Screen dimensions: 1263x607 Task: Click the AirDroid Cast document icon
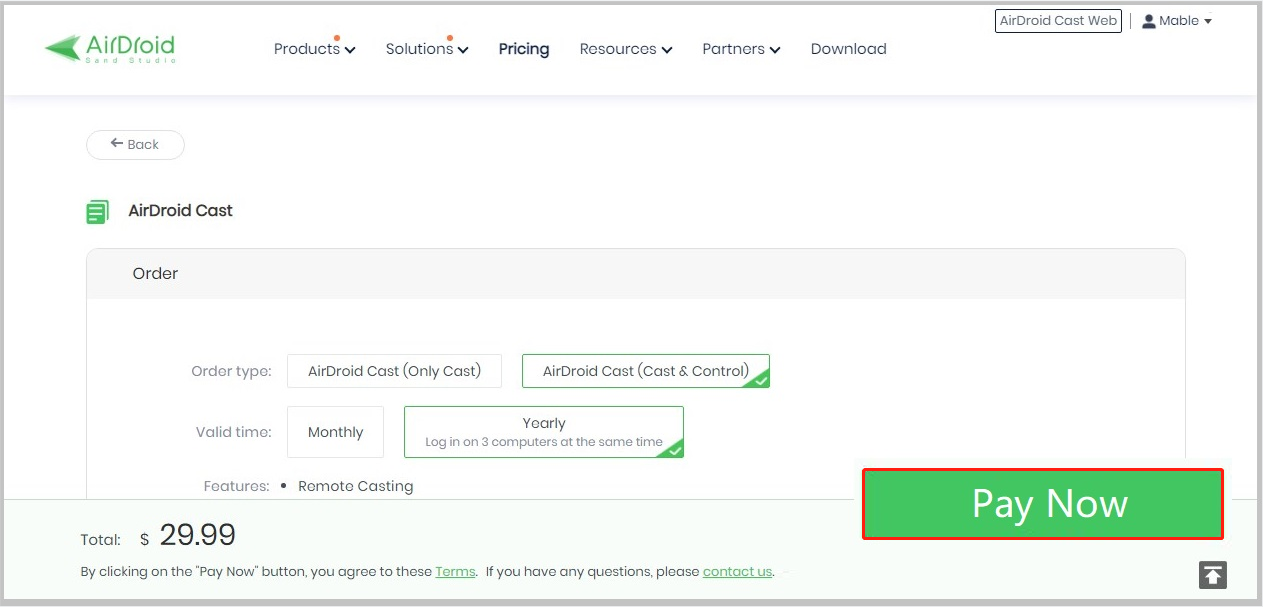(x=97, y=212)
